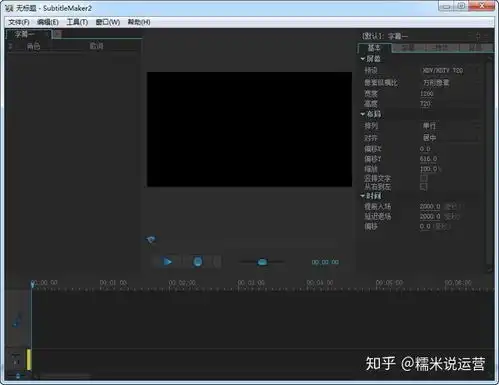Viewport: 499px width, 385px height.
Task: Open the 排列 dropdown showing 单行
Action: point(449,126)
